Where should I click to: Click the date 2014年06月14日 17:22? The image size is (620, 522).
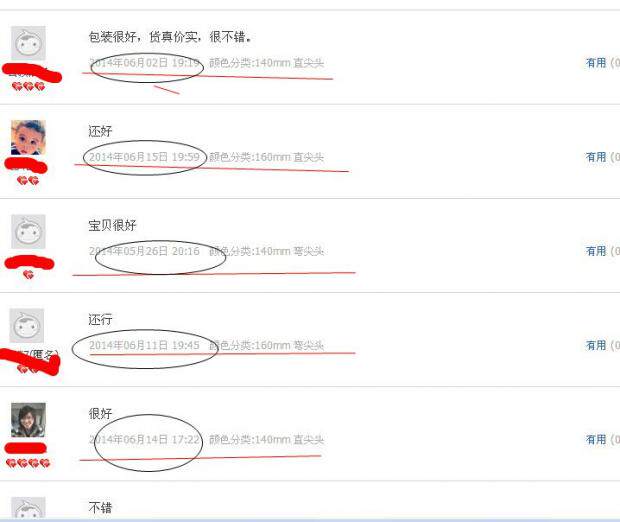click(x=144, y=439)
